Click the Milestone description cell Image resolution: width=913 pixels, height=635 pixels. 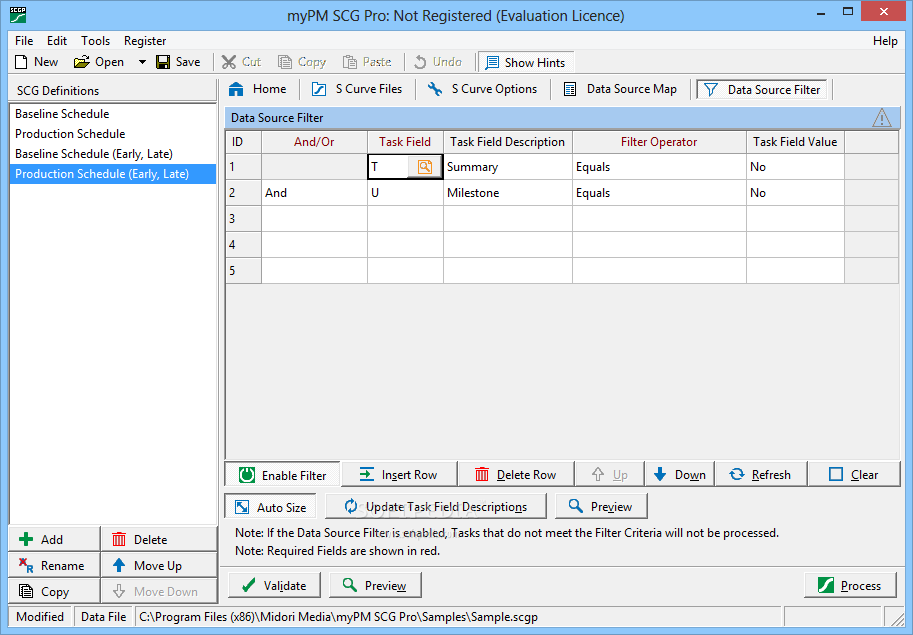coord(508,193)
